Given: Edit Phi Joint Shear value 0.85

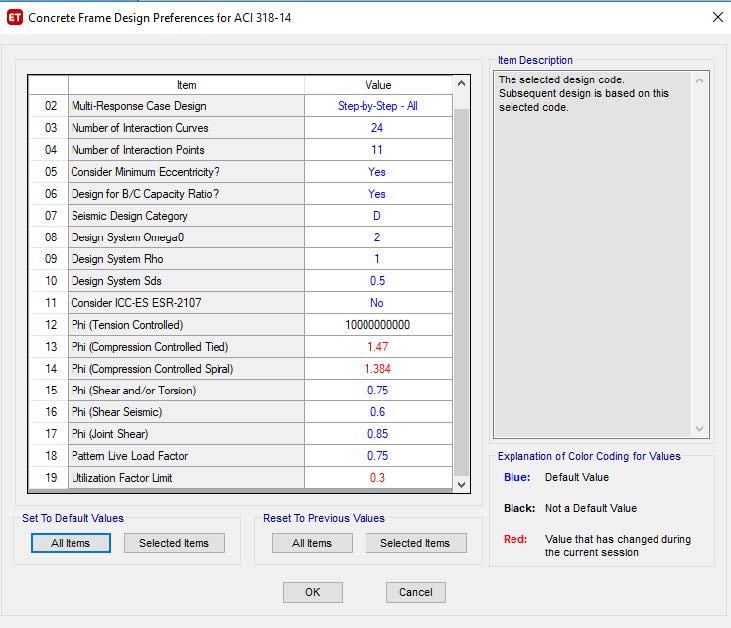Looking at the screenshot, I should [378, 434].
